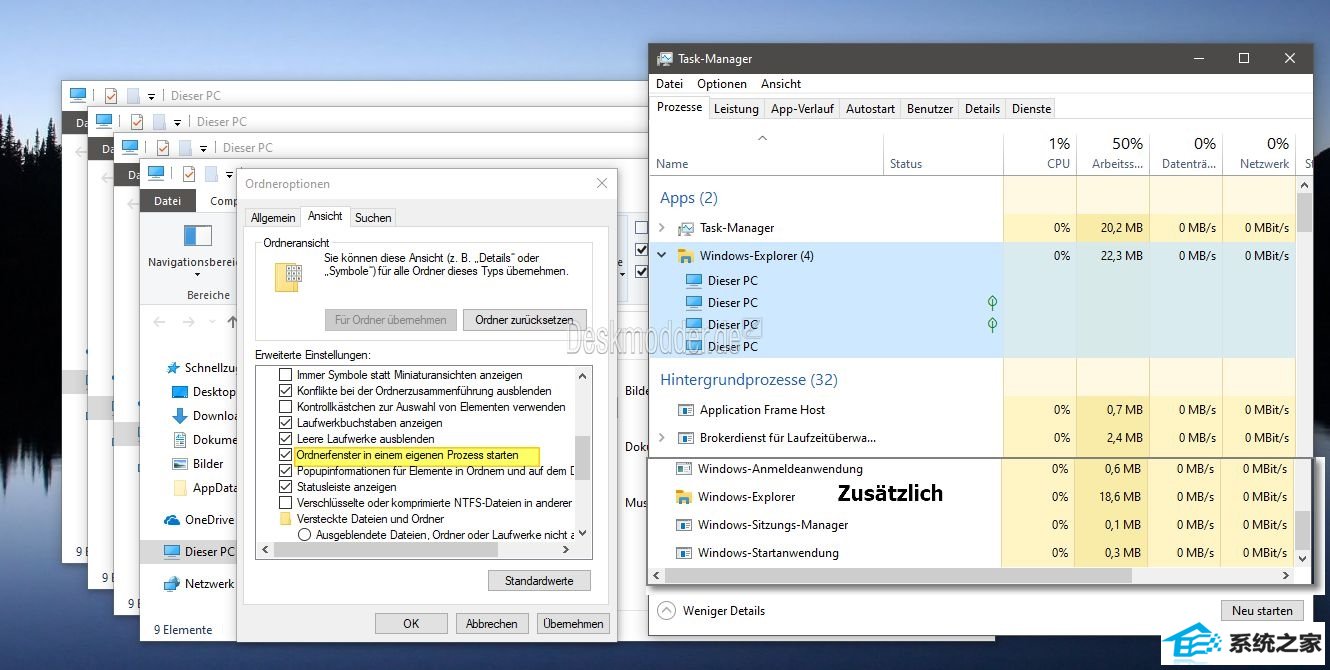Switch to App-Verlauf tab
The image size is (1330, 670).
click(x=802, y=109)
